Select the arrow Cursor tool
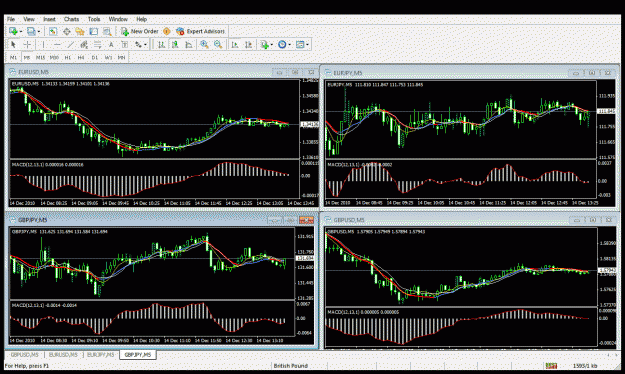This screenshot has height=374, width=625. pyautogui.click(x=13, y=45)
